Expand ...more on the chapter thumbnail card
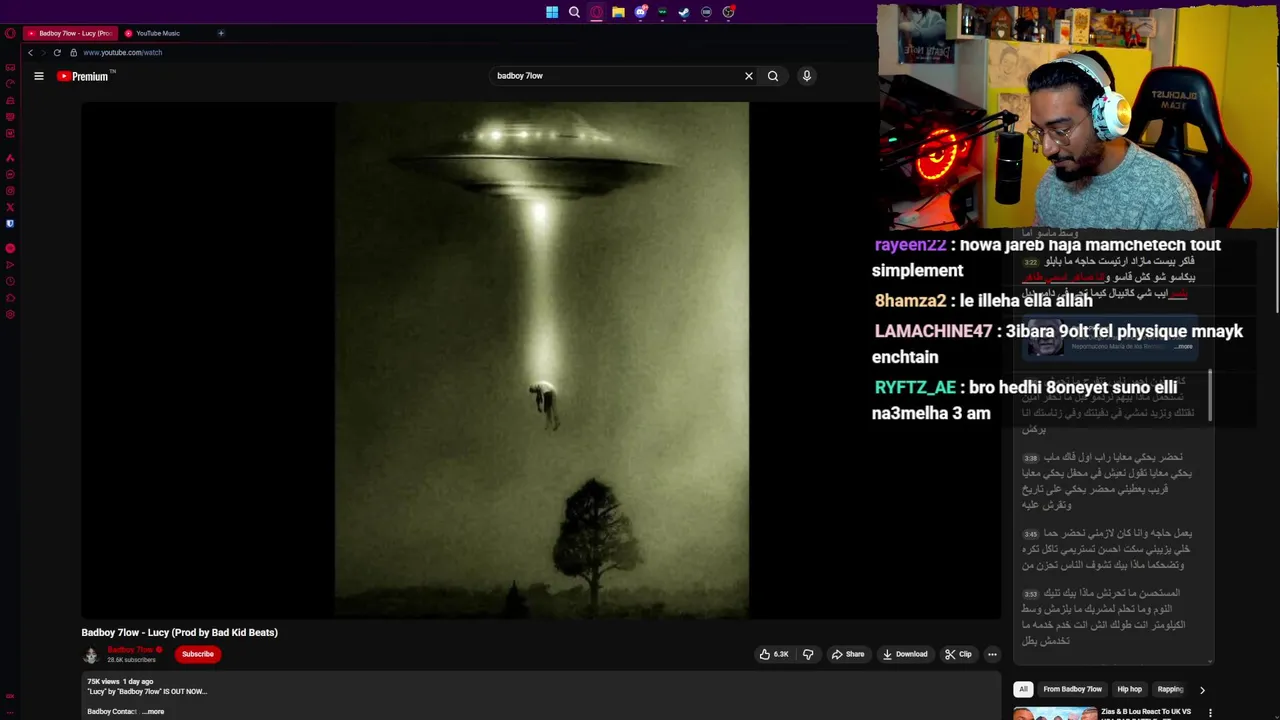The width and height of the screenshot is (1280, 720). (1183, 346)
